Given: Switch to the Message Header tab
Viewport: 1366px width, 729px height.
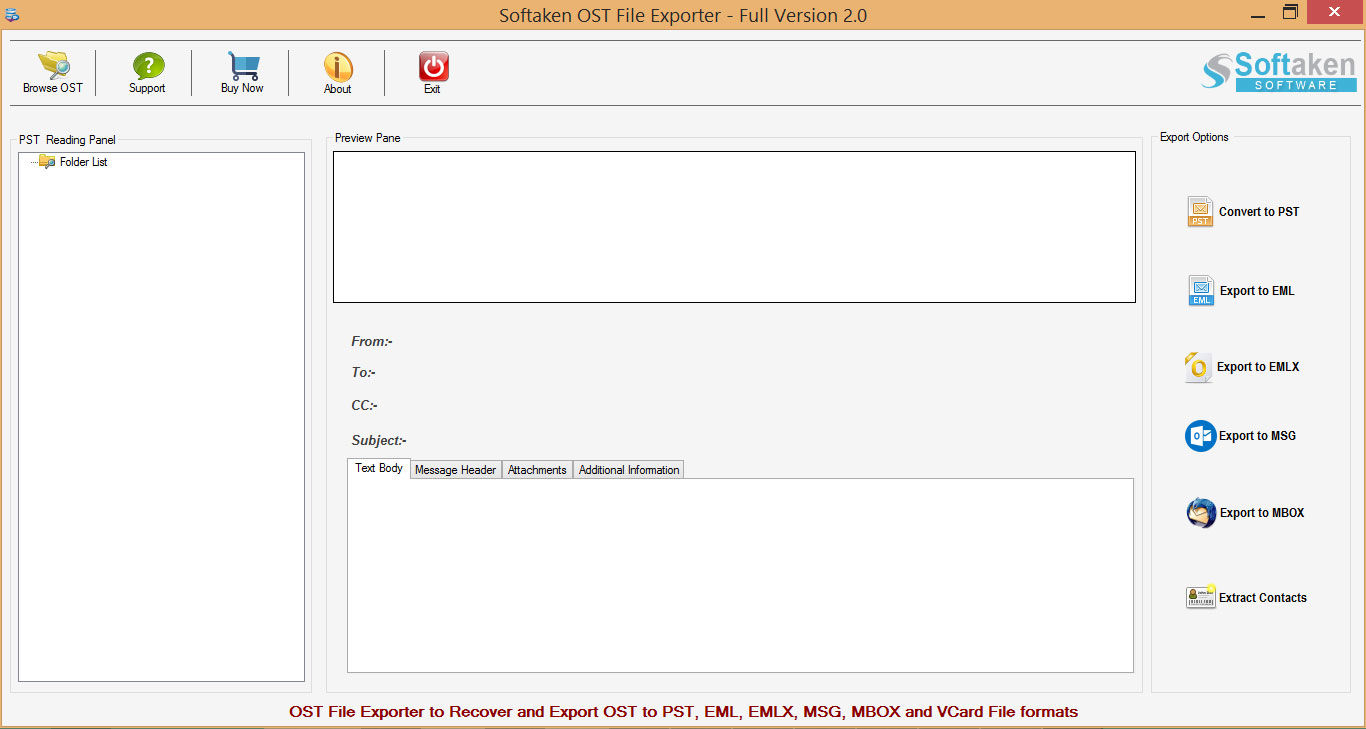Looking at the screenshot, I should [x=456, y=470].
